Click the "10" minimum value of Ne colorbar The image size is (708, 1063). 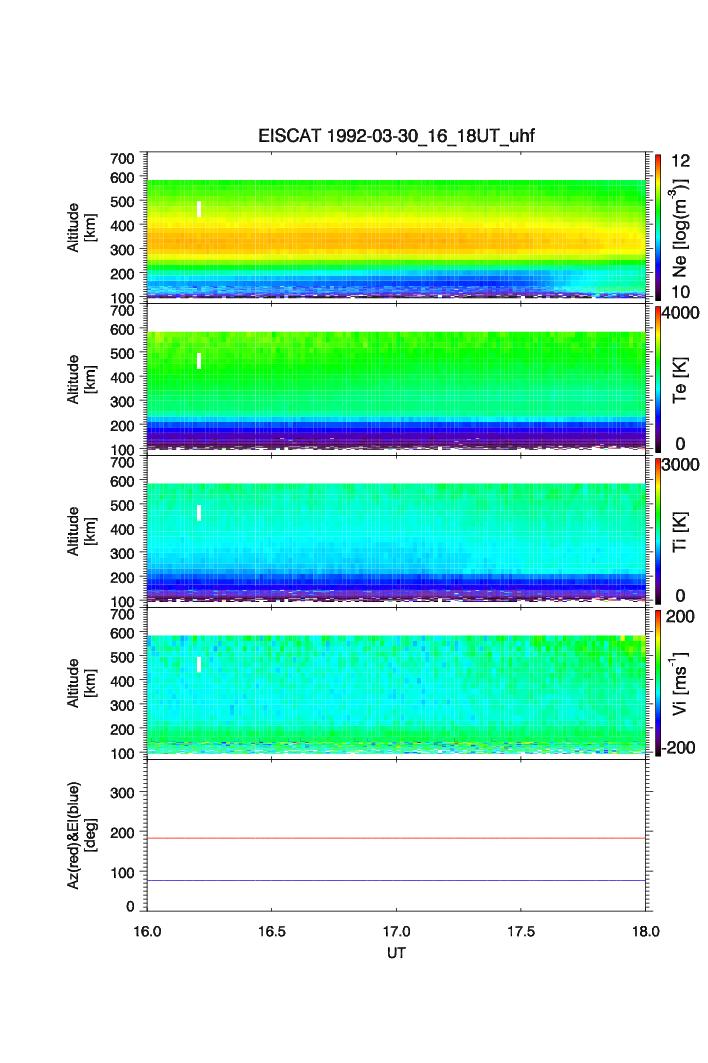click(x=680, y=292)
